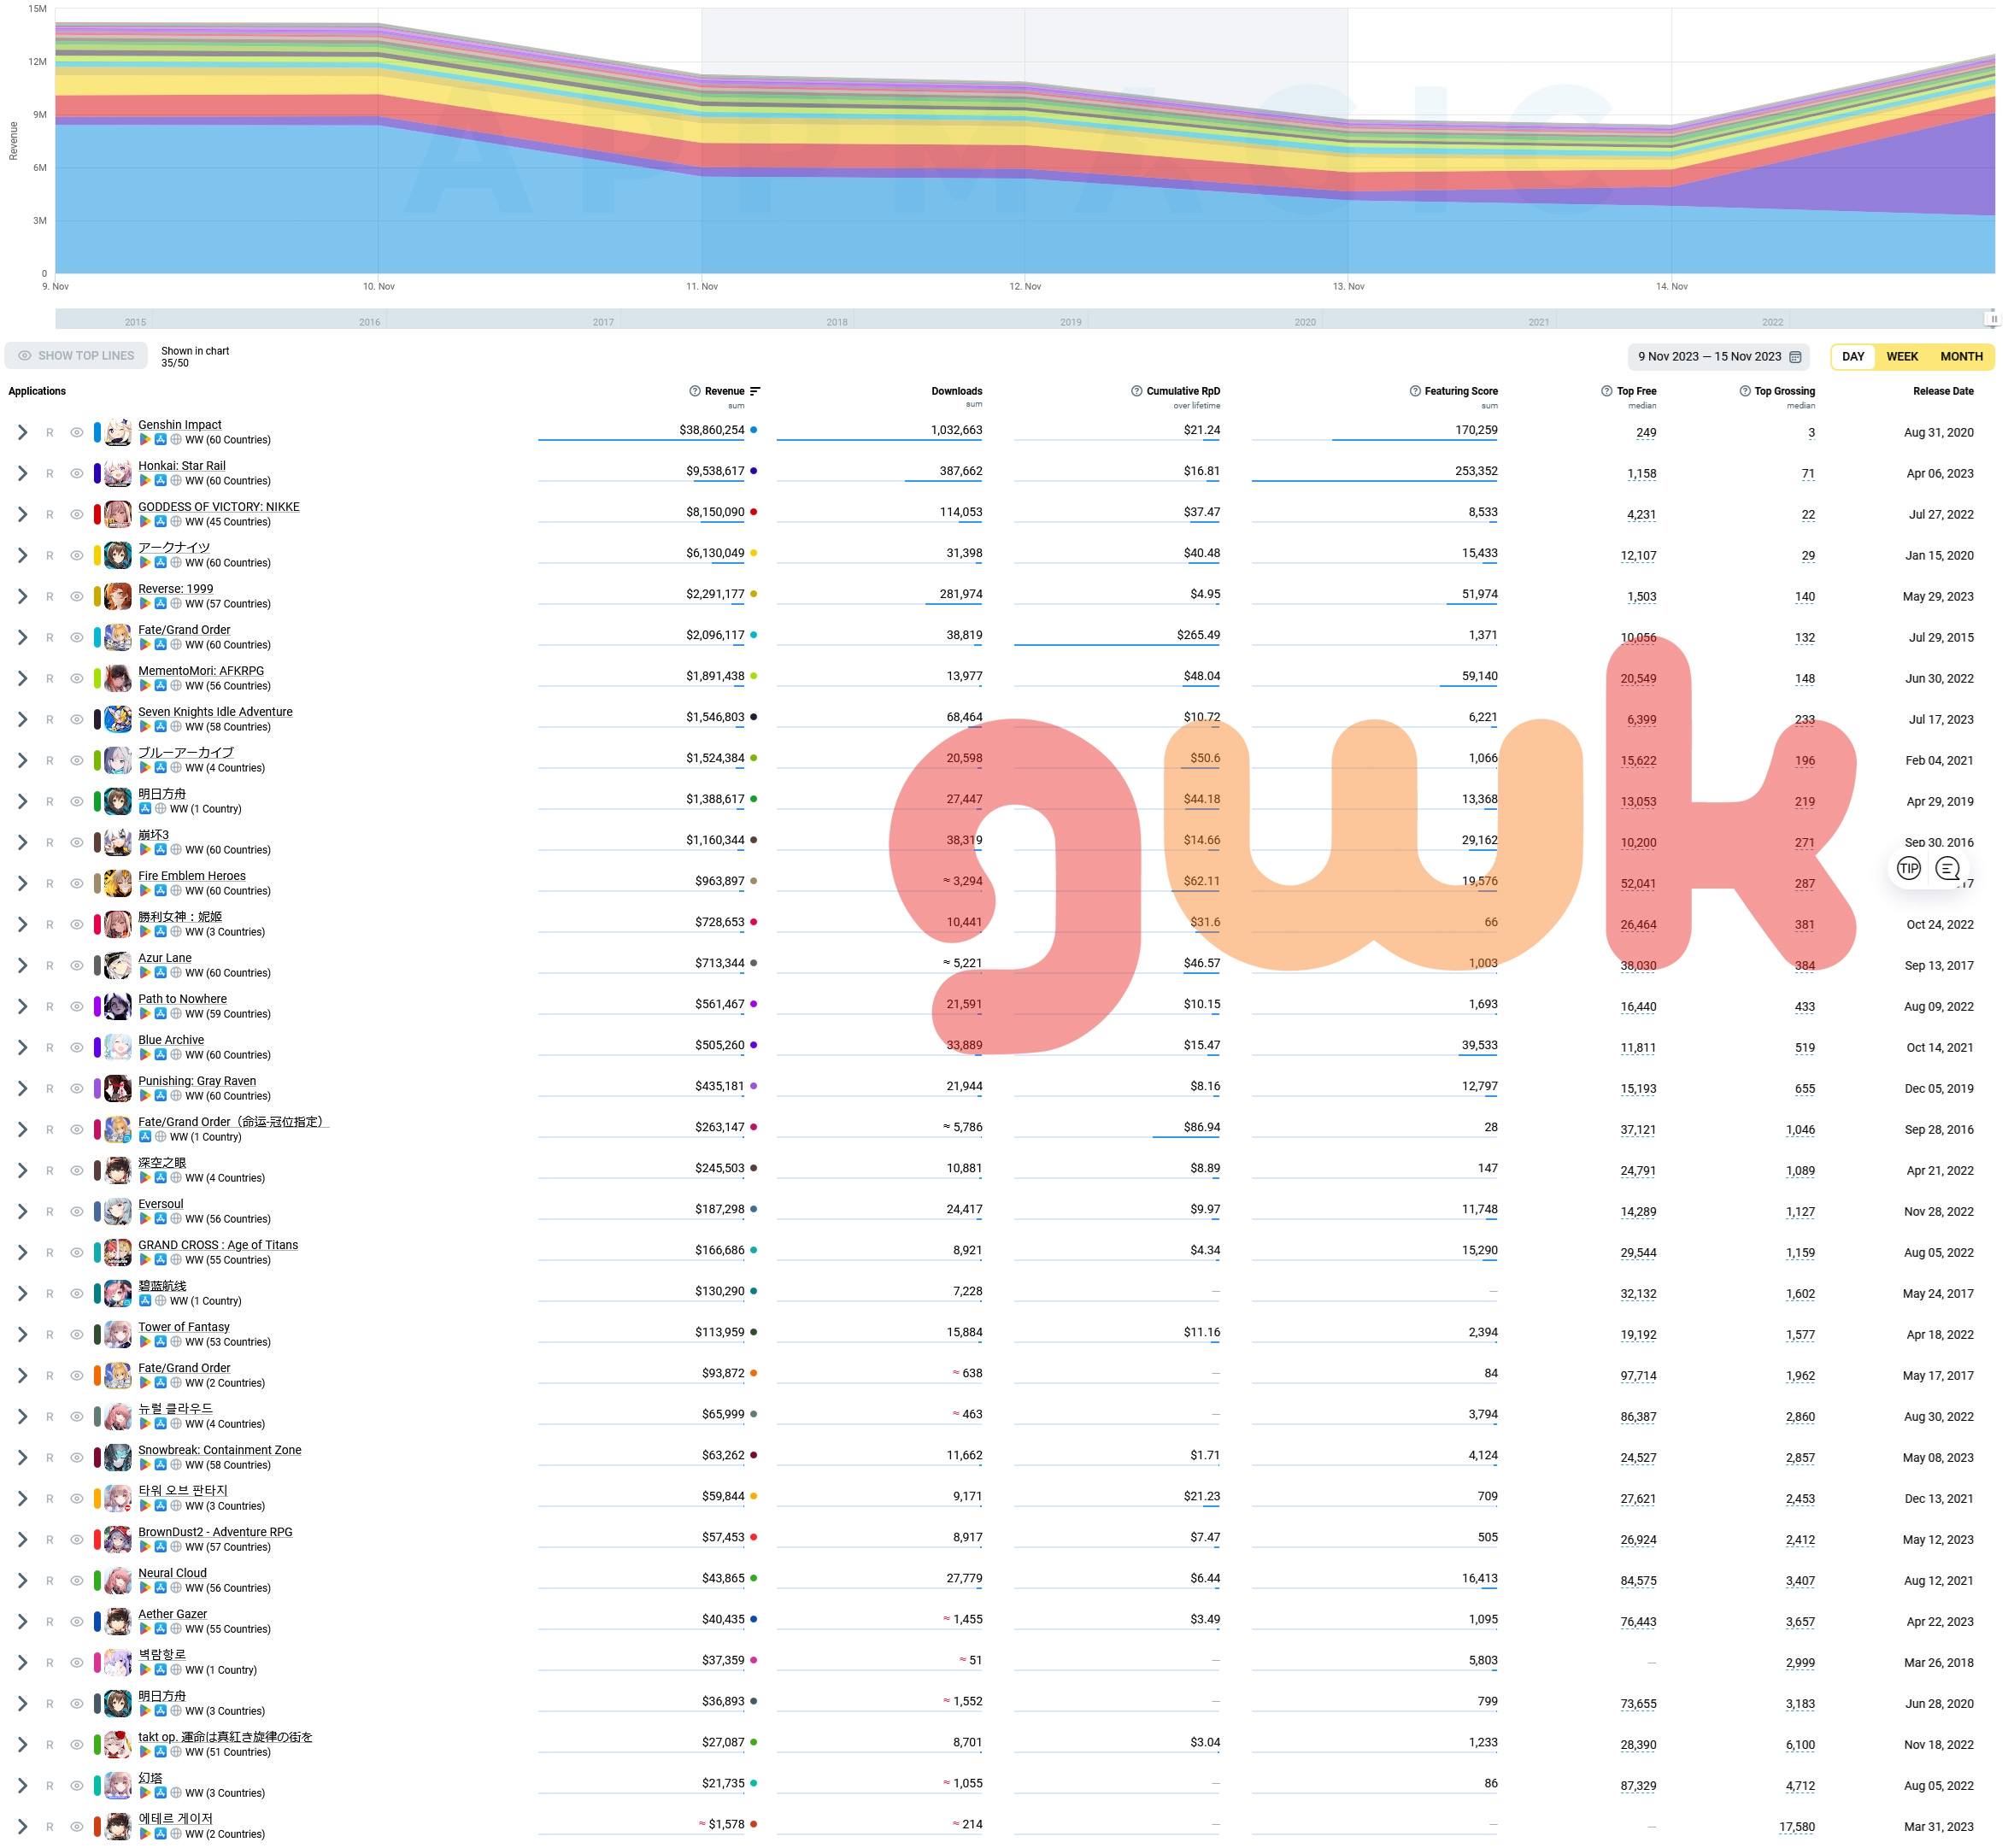Click the Fate/Grand Order (60 Countries) app icon
Viewport: 2008px width, 1848px height.
(x=118, y=637)
